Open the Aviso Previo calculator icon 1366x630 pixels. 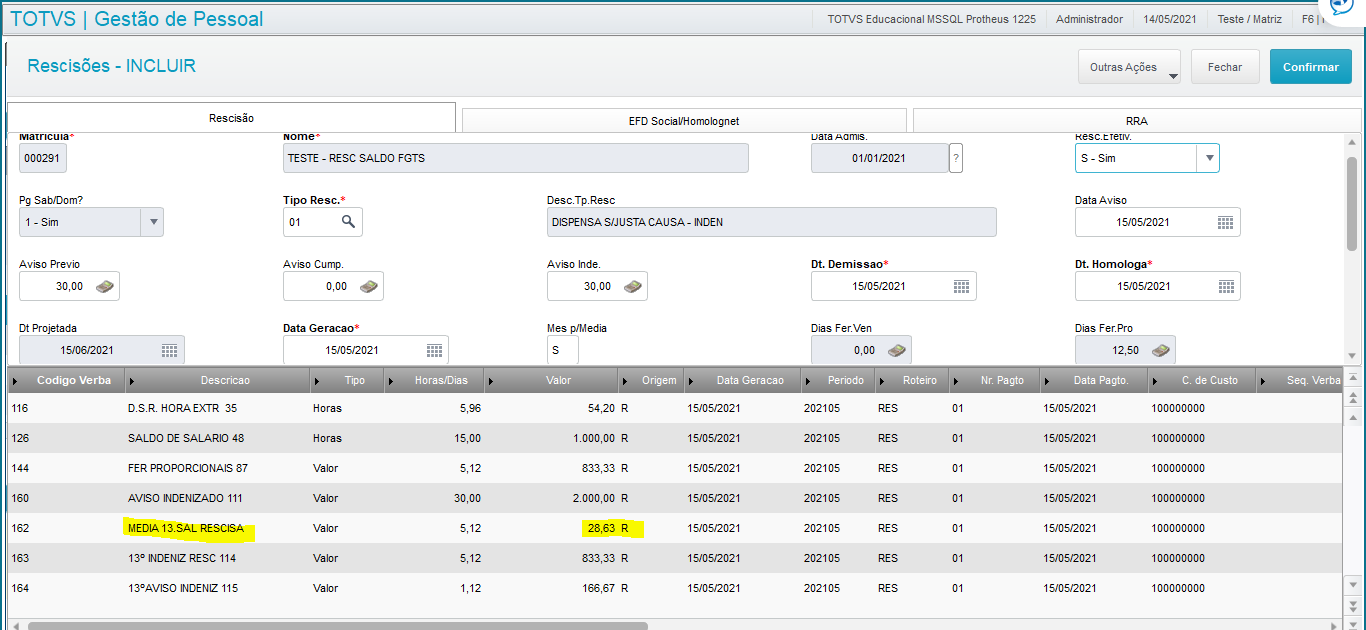pyautogui.click(x=105, y=286)
